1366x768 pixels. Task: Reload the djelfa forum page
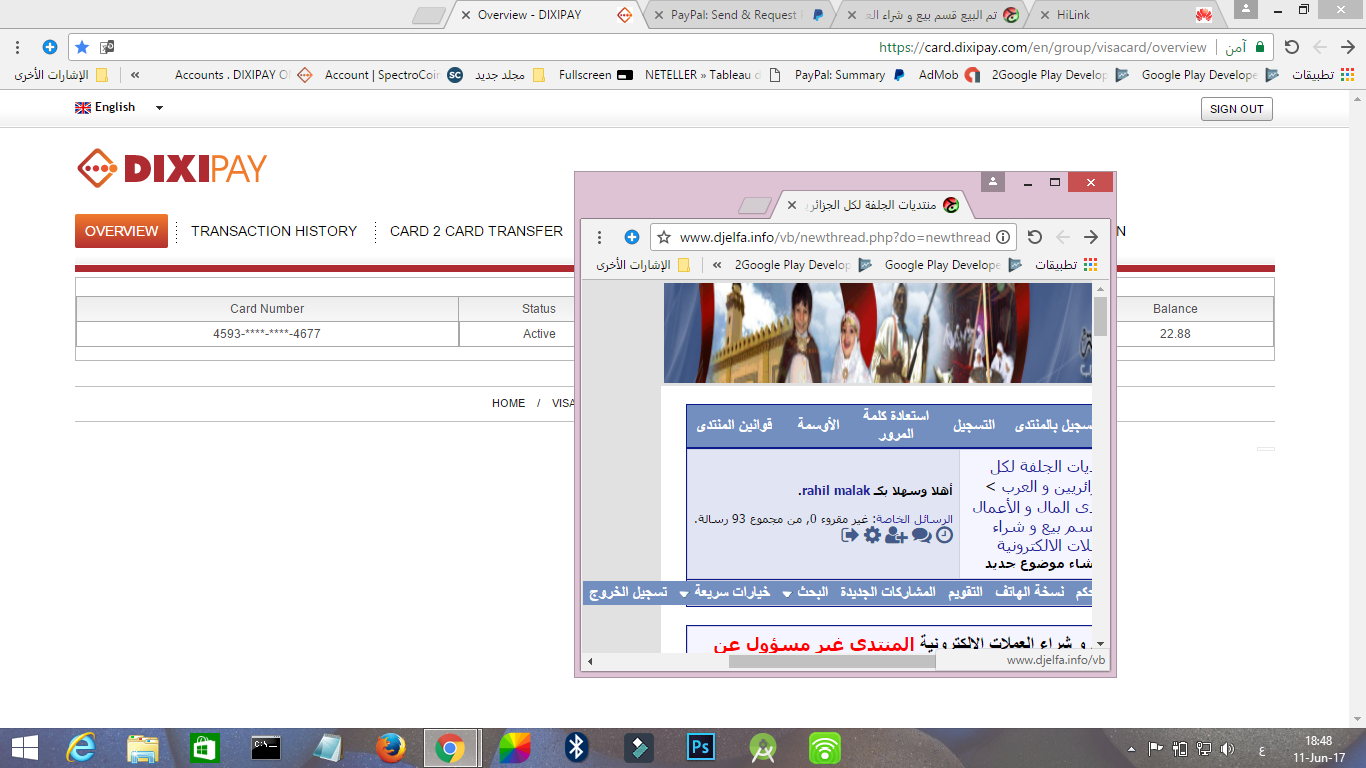(1035, 237)
